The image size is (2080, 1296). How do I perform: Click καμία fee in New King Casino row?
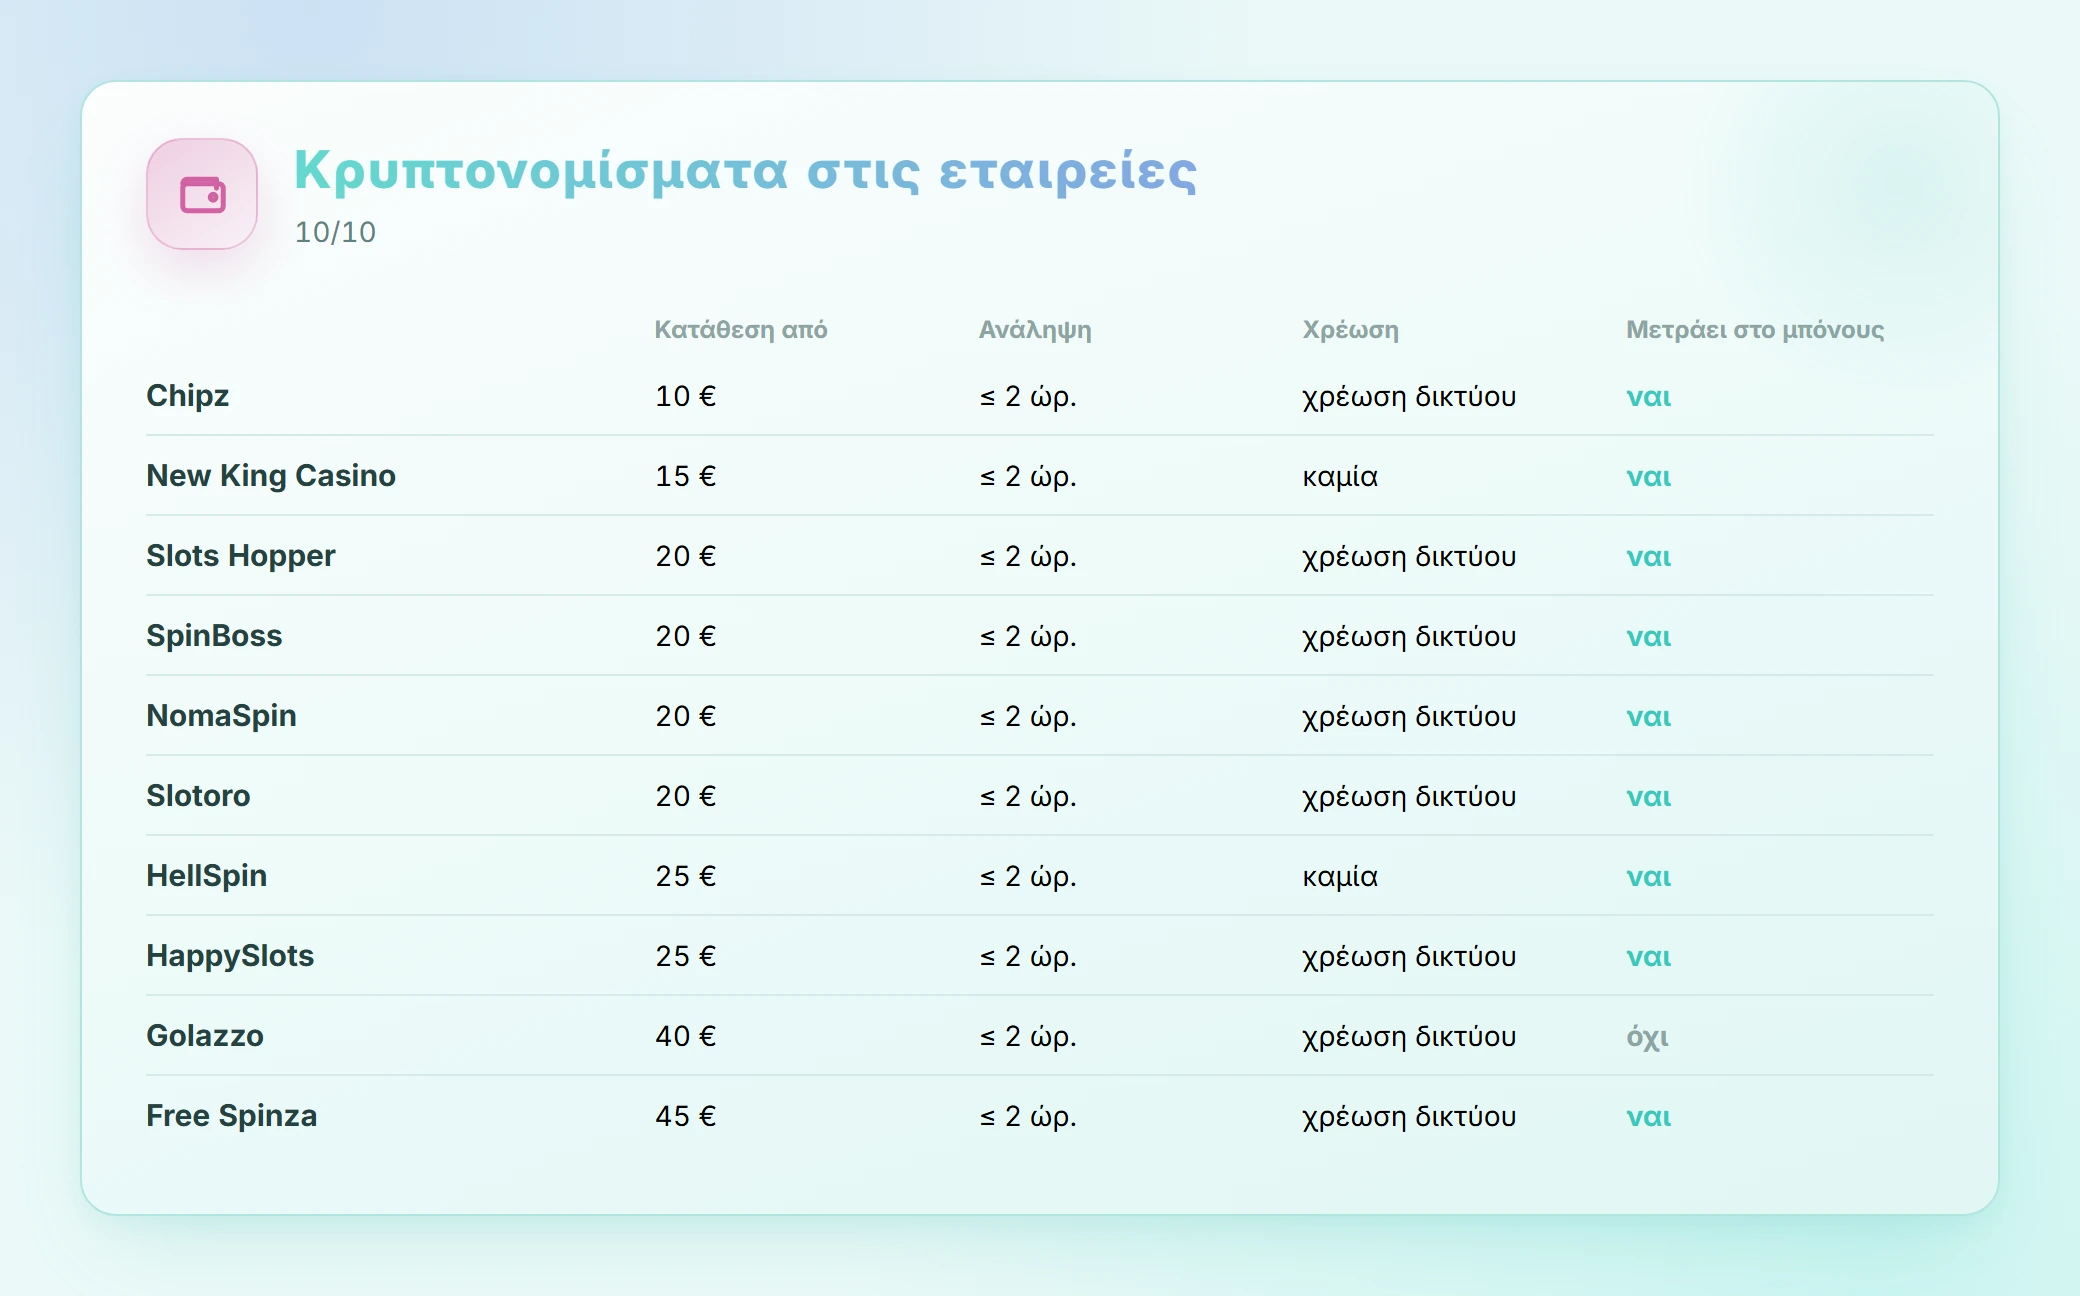click(x=1340, y=476)
